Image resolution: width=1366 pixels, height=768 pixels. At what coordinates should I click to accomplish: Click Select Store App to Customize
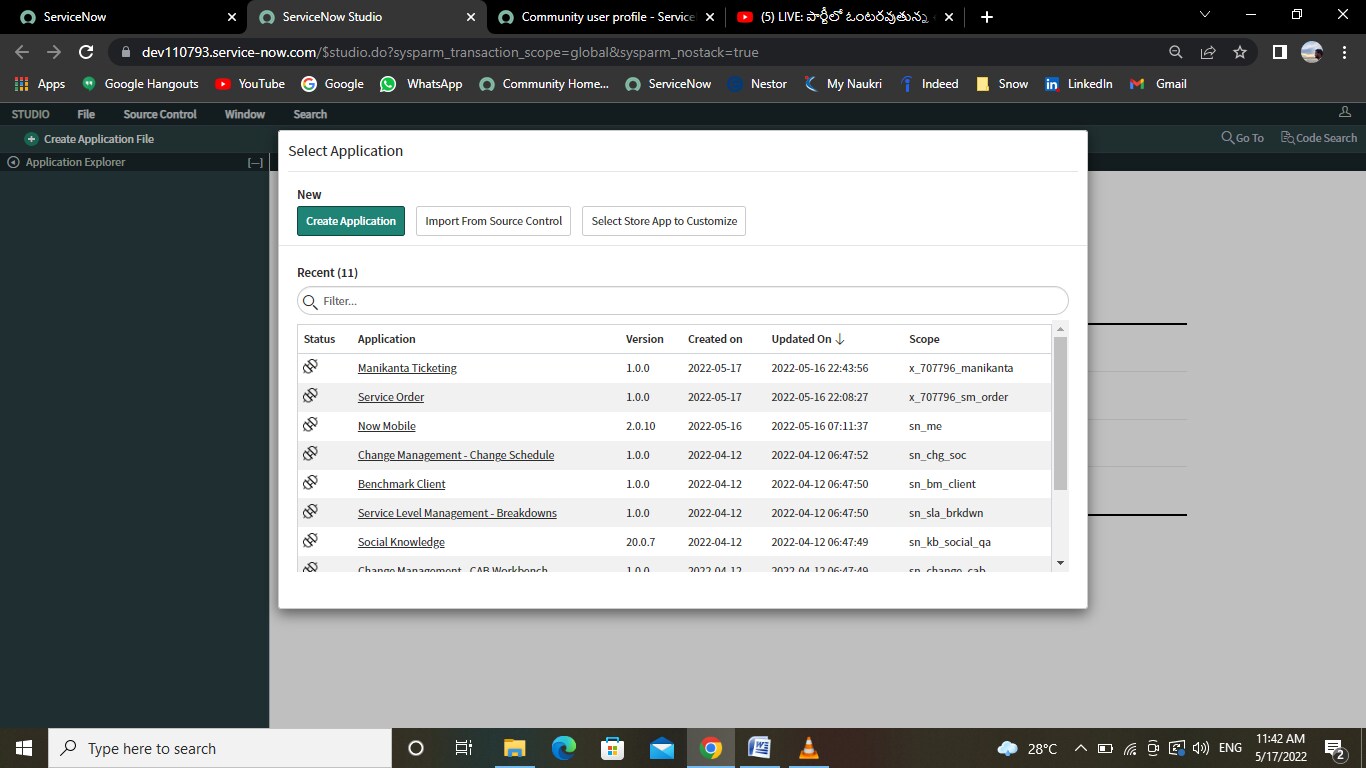pos(664,221)
